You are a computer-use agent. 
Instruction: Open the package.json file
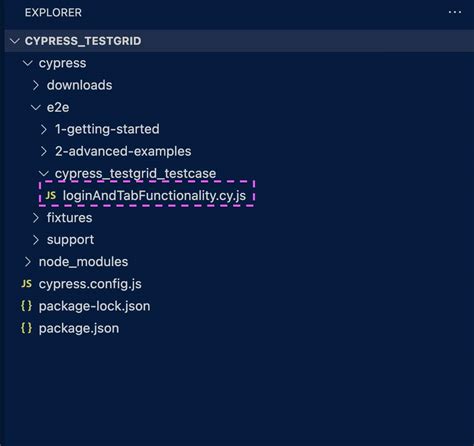point(79,328)
